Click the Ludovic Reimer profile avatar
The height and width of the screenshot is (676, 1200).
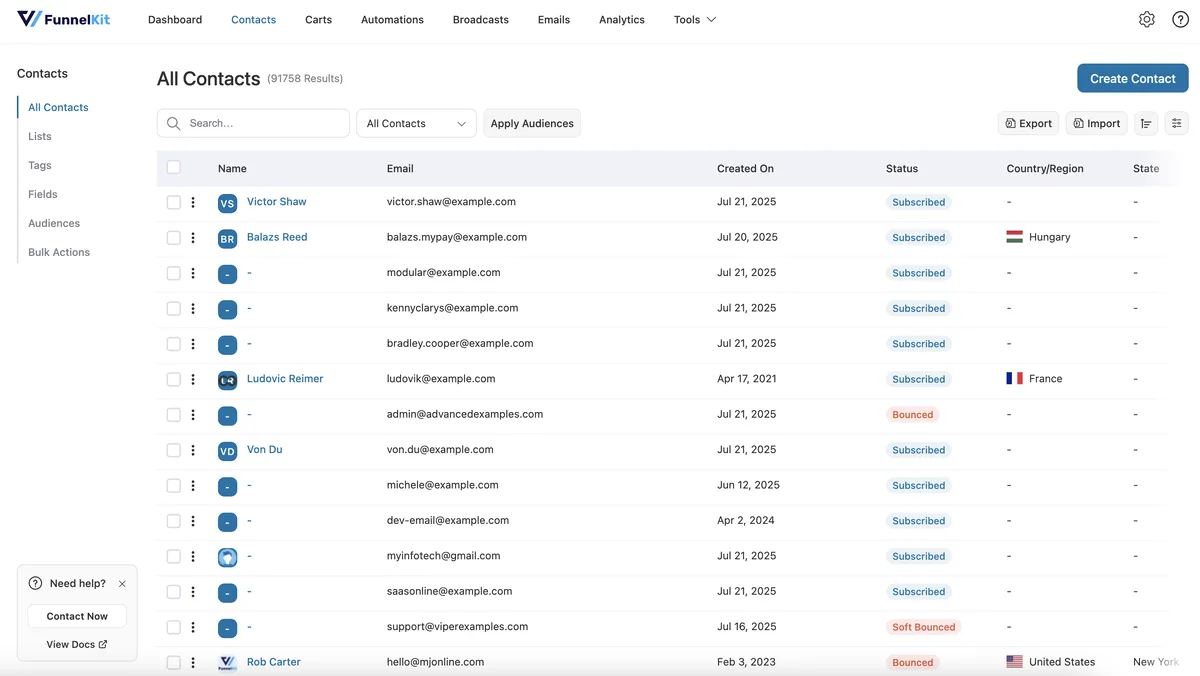(227, 380)
